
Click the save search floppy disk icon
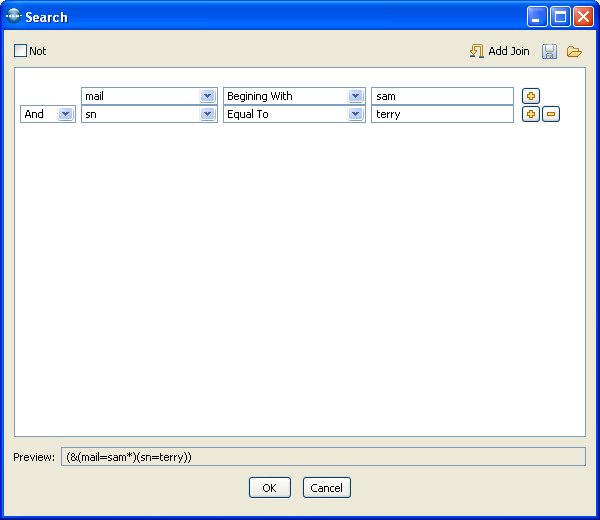[x=550, y=51]
